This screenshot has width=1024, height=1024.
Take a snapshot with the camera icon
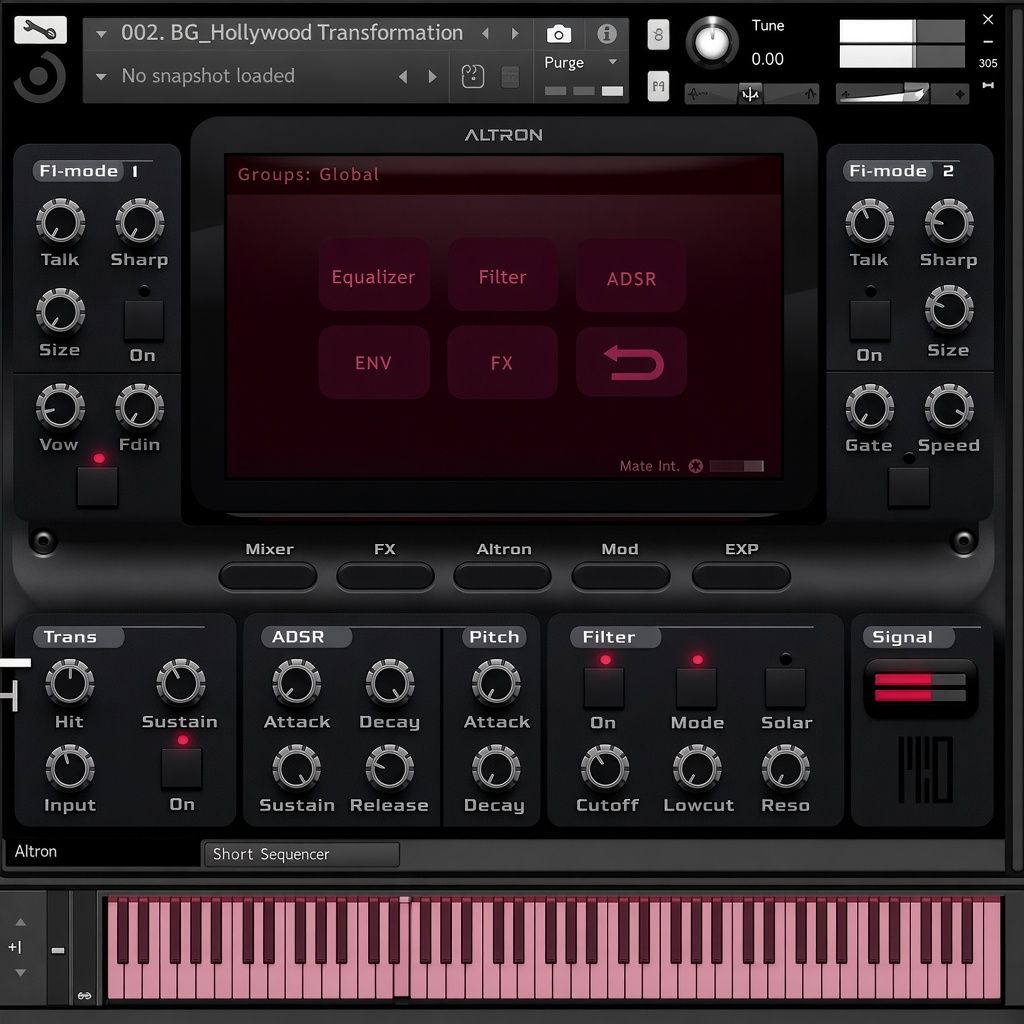(558, 33)
